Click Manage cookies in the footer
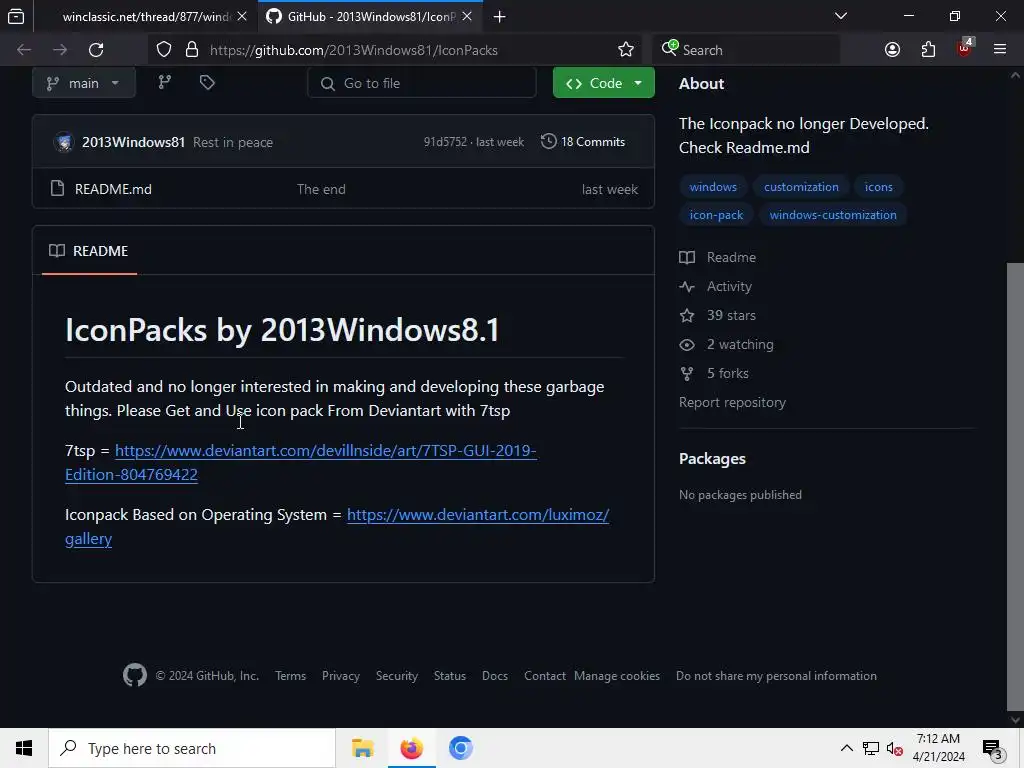 [616, 676]
